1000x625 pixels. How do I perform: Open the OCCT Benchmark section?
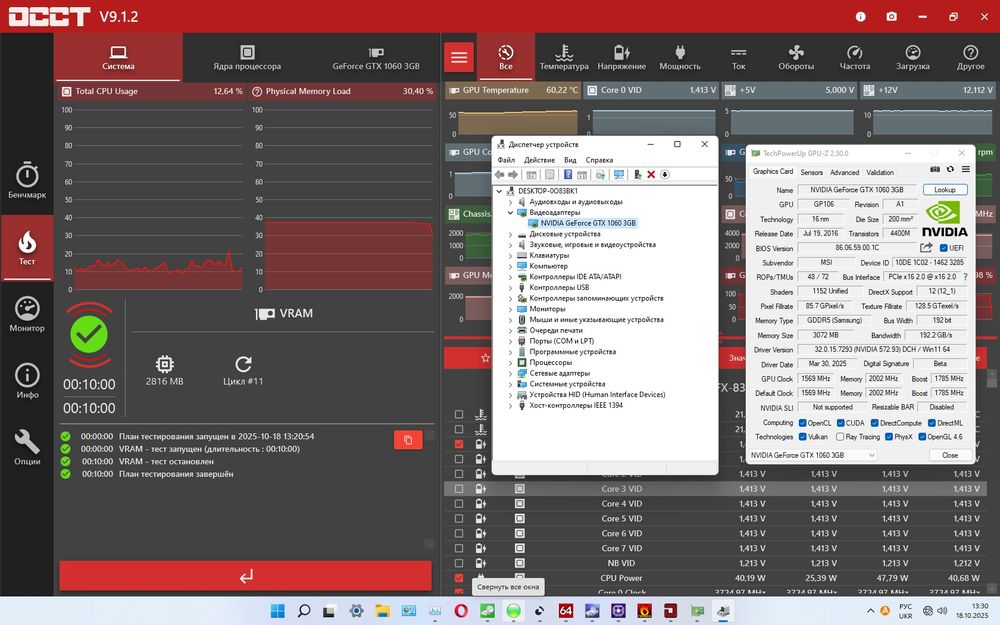pos(27,180)
